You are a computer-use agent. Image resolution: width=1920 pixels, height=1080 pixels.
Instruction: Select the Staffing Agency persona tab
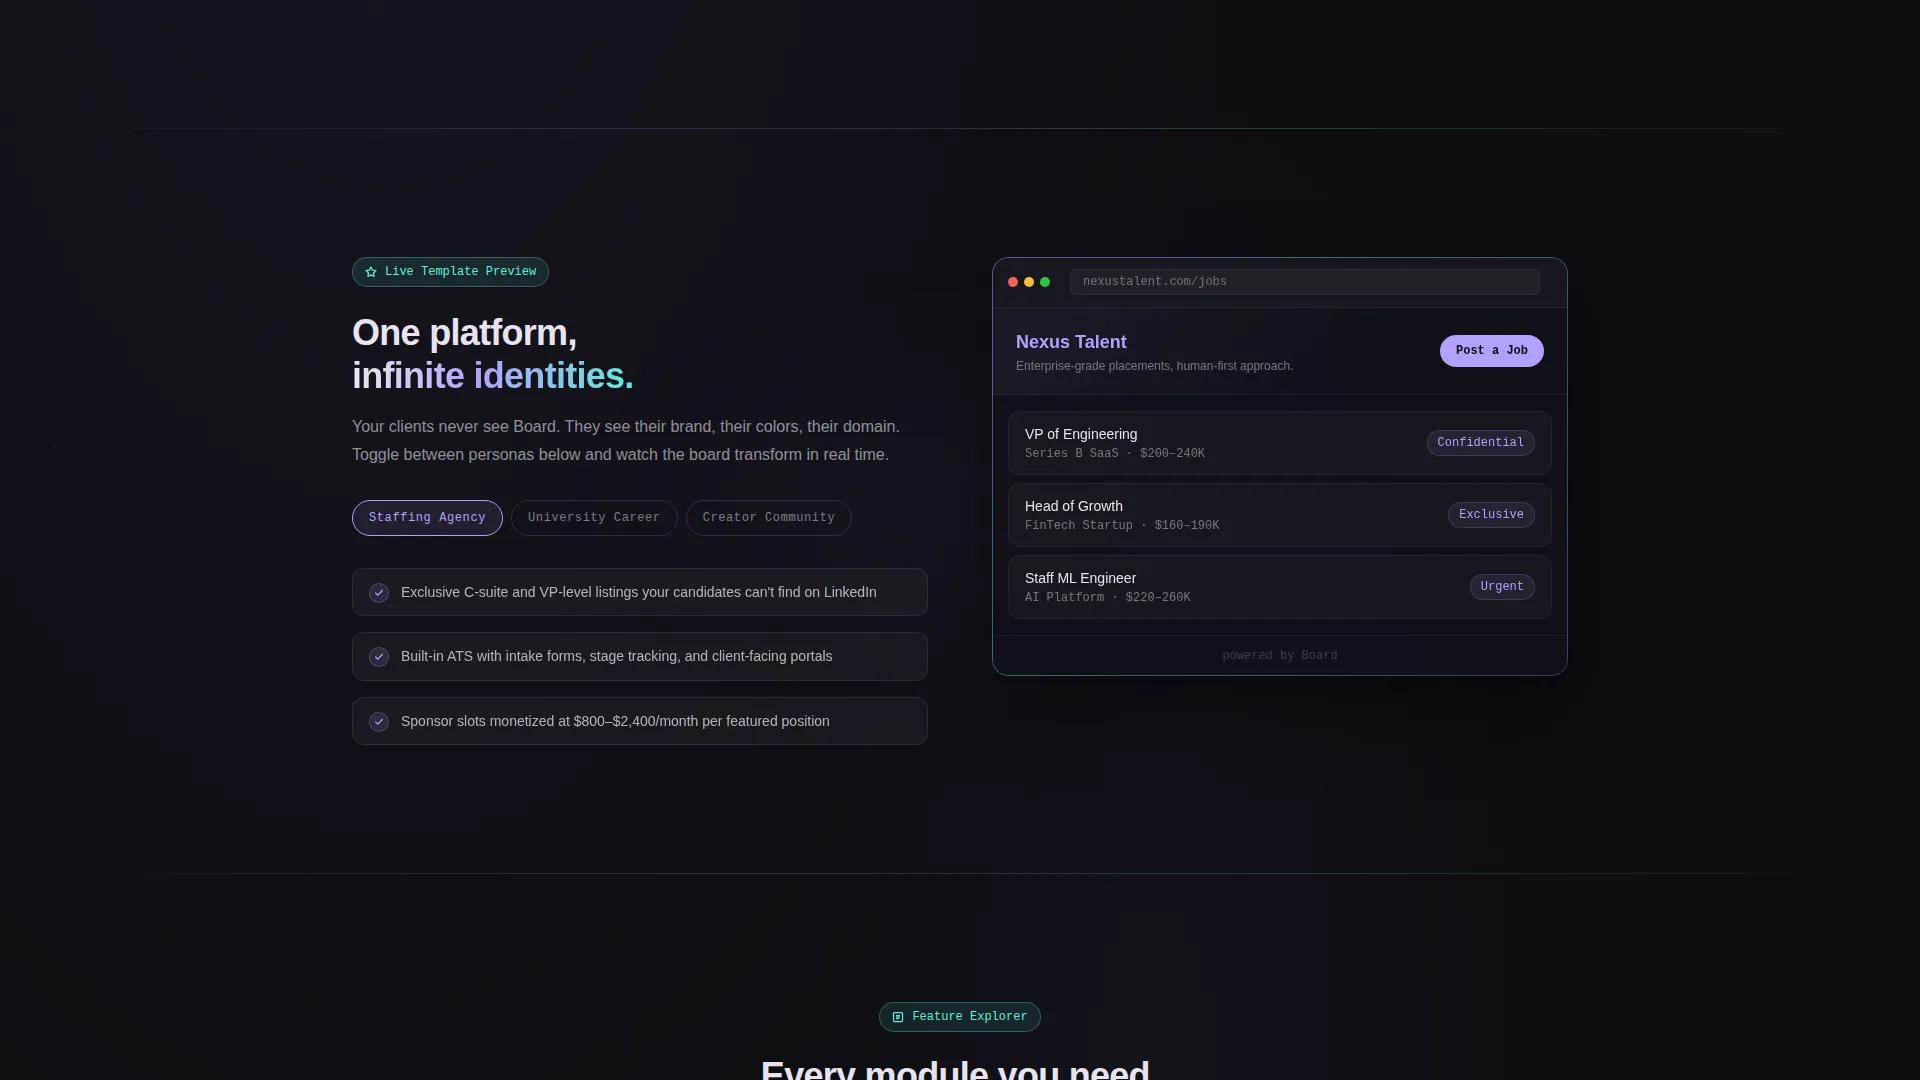(x=427, y=518)
